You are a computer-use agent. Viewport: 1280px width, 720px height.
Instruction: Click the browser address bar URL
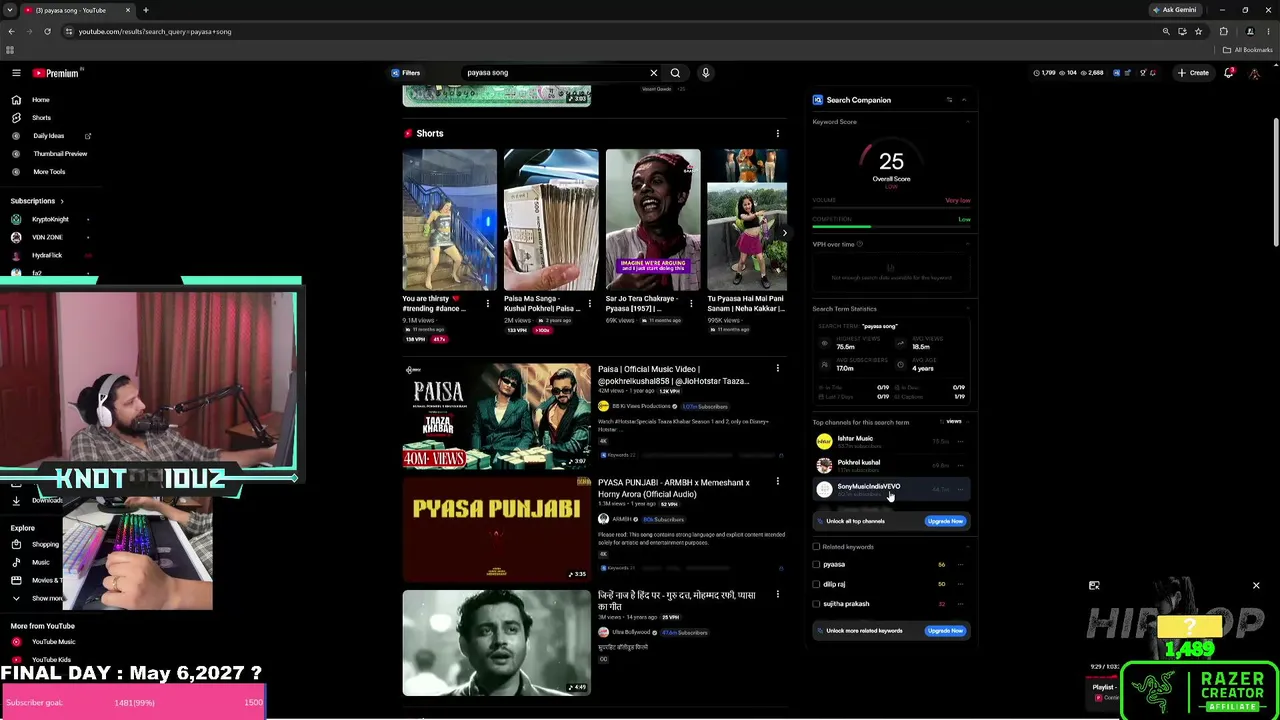click(155, 31)
